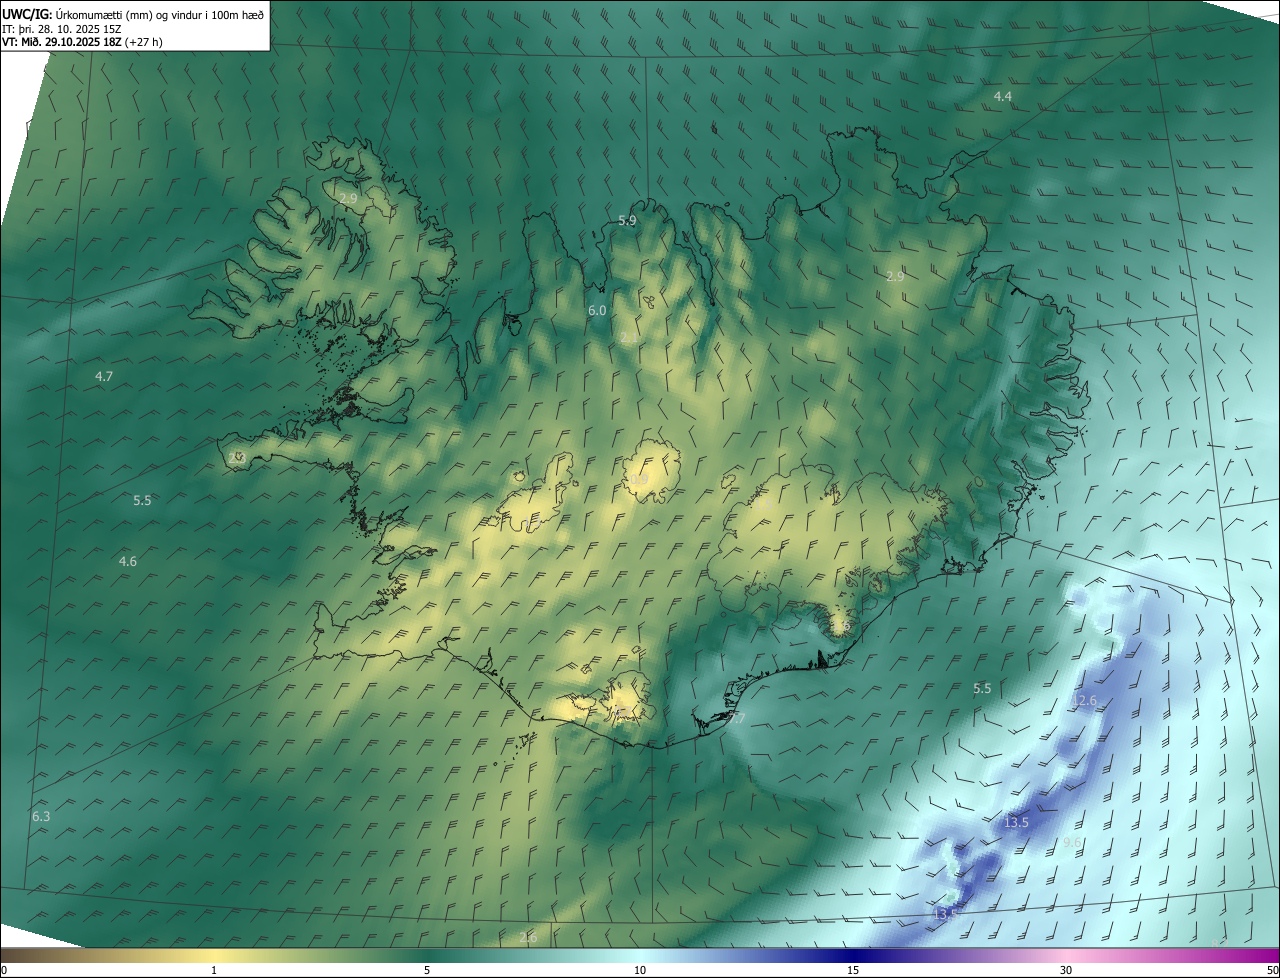1280x978 pixels.
Task: Click the 50 label on the colour scale
Action: 1272,970
